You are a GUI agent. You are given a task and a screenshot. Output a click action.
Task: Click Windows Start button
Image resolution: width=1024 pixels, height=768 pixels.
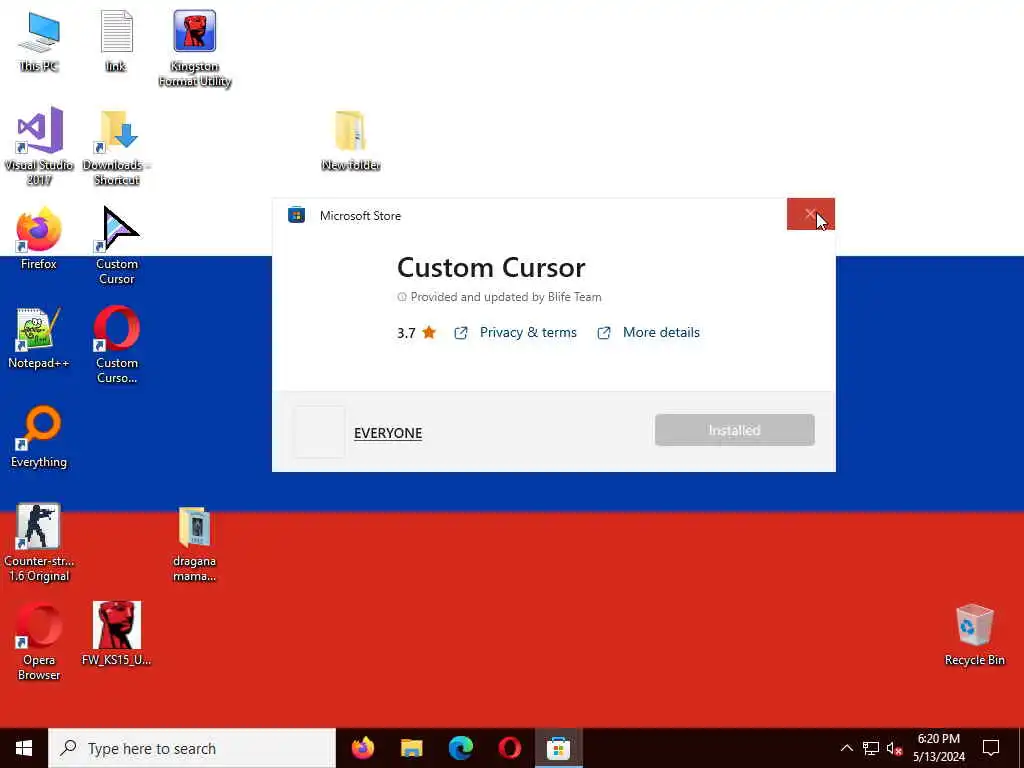24,748
